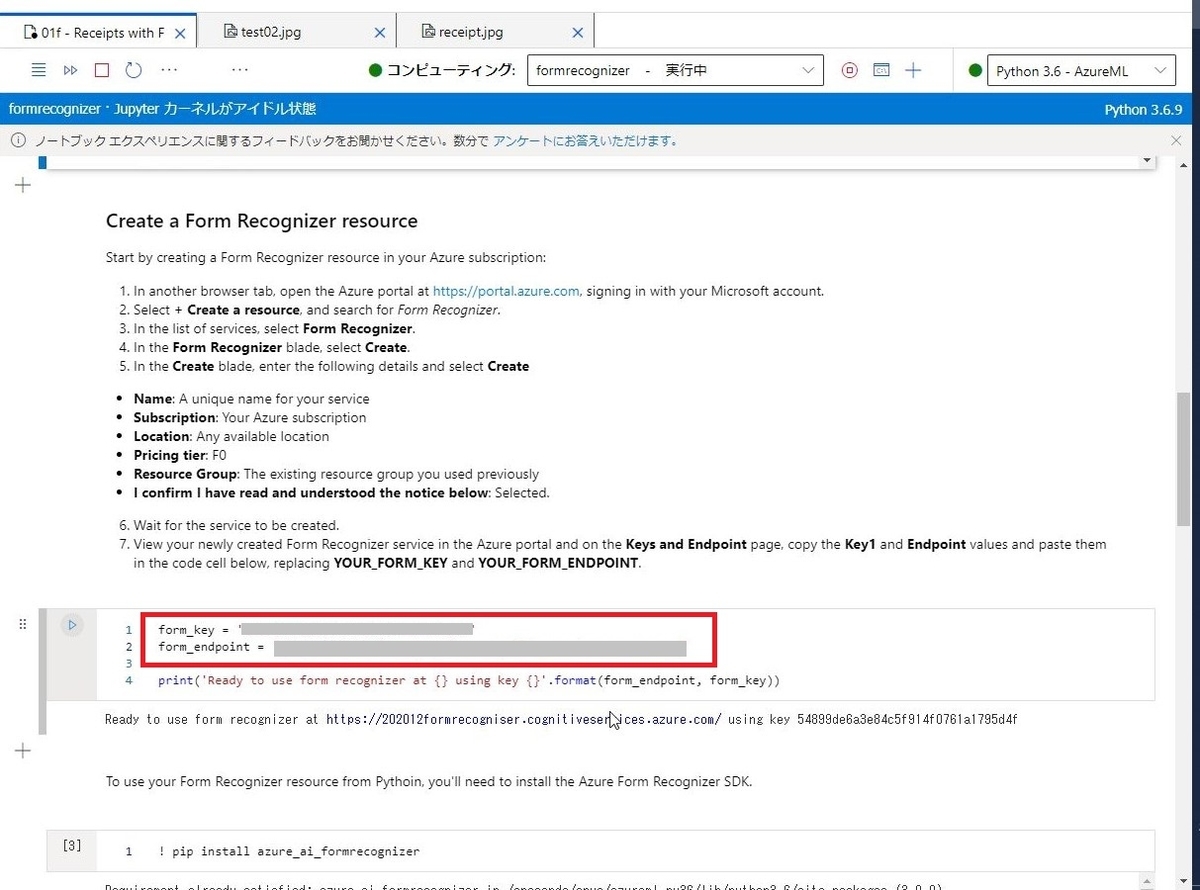This screenshot has width=1200, height=890.
Task: Click the pip install azure_ai_formrecognizer line
Action: coord(289,851)
